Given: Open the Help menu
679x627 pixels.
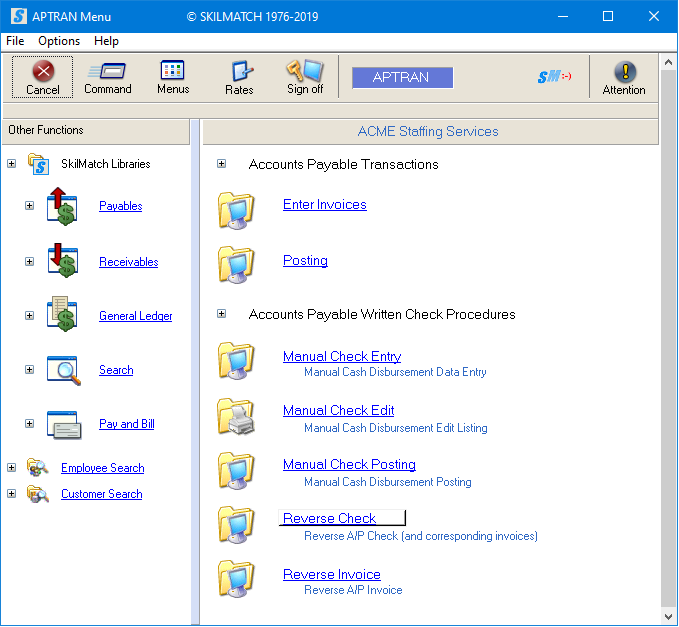Looking at the screenshot, I should pos(106,41).
